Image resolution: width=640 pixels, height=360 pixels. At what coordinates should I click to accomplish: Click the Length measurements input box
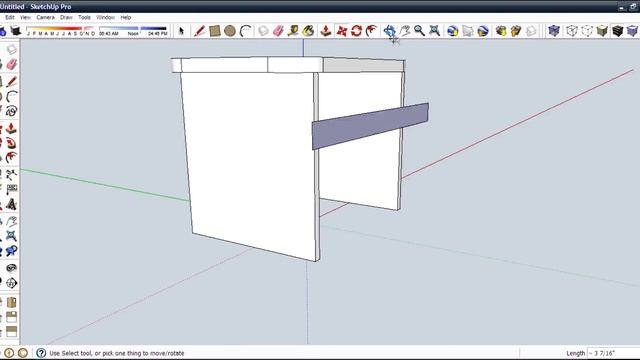click(x=613, y=353)
